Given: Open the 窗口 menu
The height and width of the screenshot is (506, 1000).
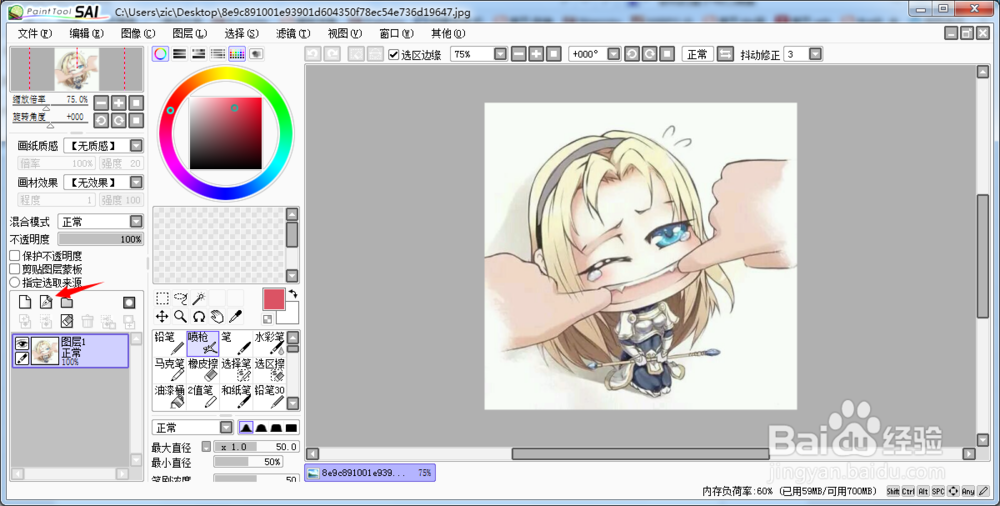Looking at the screenshot, I should click(x=396, y=33).
